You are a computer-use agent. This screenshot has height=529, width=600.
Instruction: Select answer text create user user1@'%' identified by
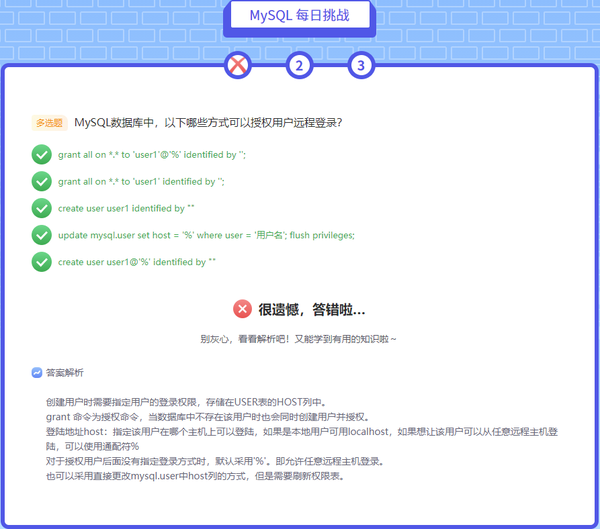pyautogui.click(x=137, y=262)
